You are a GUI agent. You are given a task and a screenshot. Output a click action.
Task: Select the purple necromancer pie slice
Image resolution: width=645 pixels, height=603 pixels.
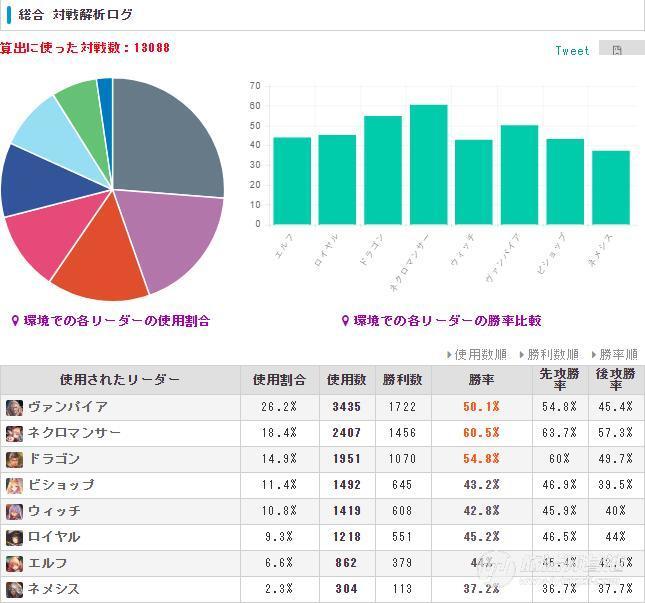pos(173,239)
